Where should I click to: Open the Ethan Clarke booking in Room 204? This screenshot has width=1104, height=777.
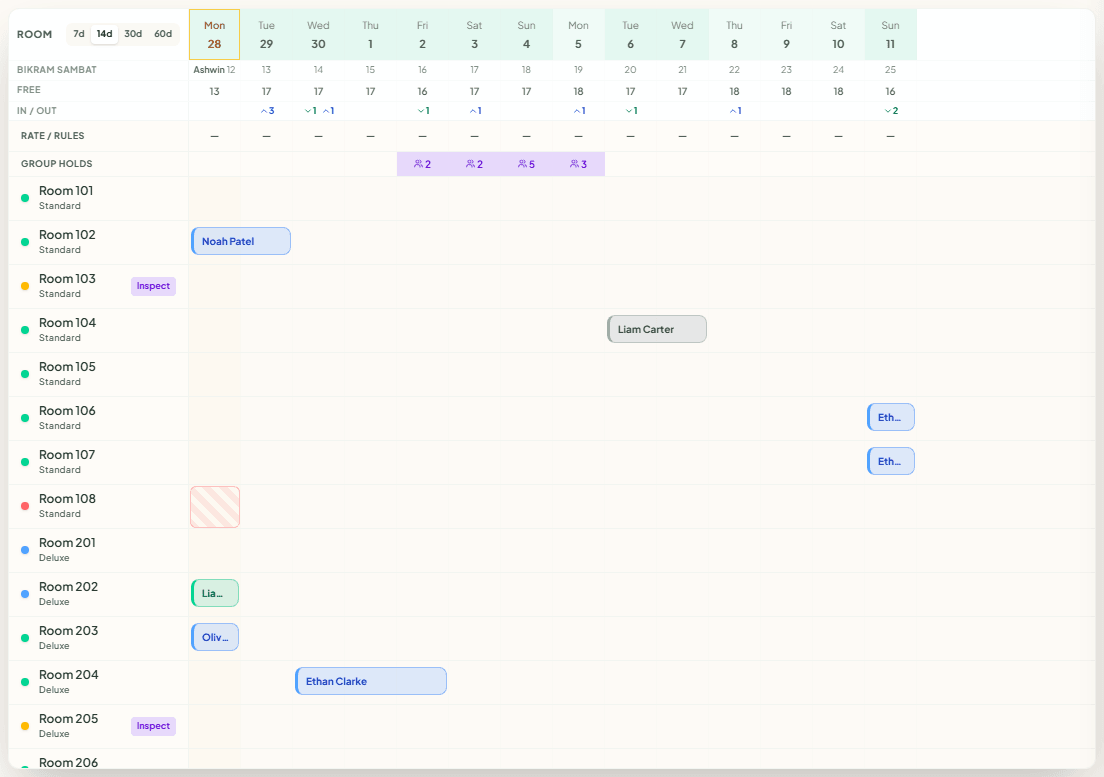(x=371, y=681)
